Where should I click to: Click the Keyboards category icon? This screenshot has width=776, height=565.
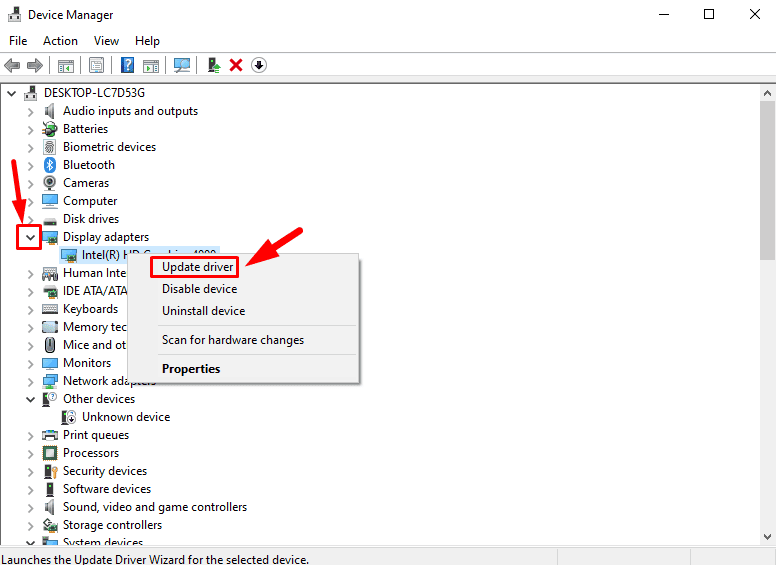pos(50,309)
